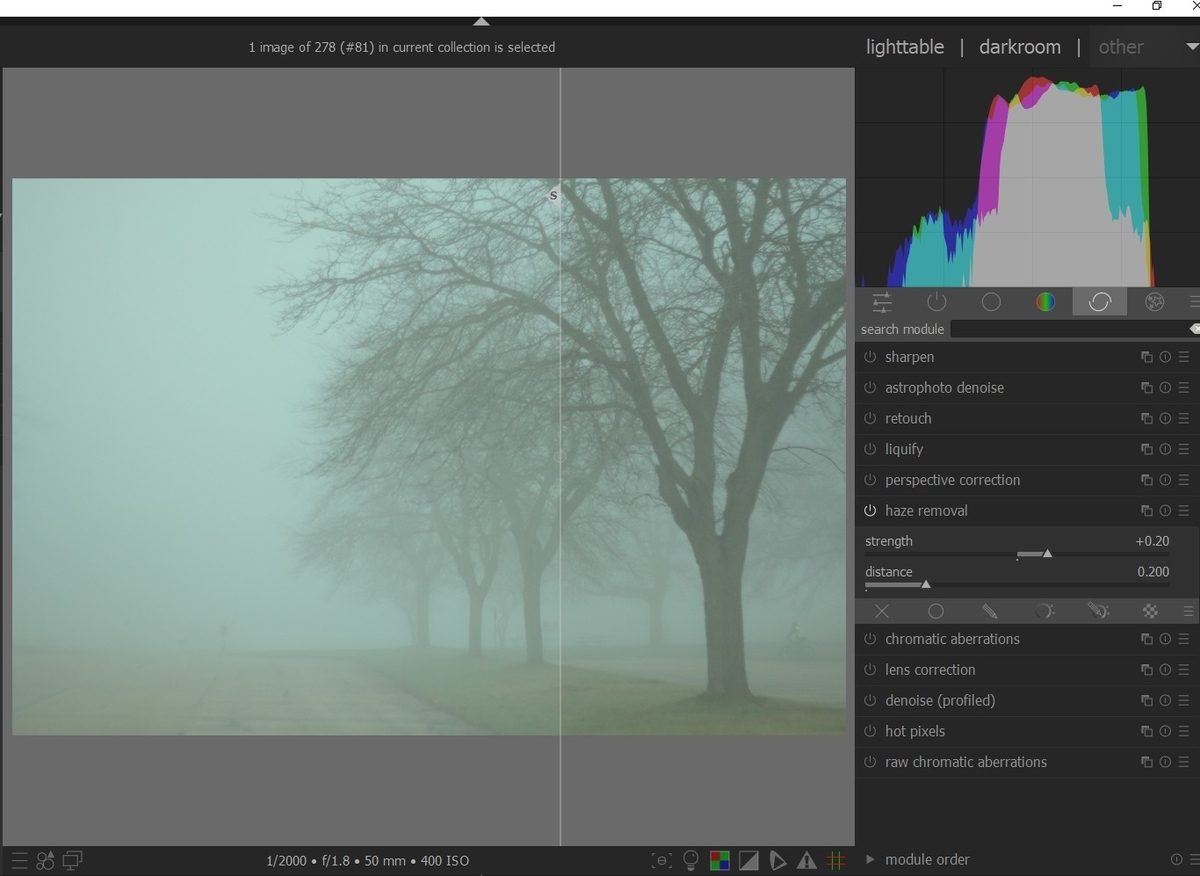Reset the sharpen module parameters
The width and height of the screenshot is (1200, 876).
pyautogui.click(x=1165, y=357)
